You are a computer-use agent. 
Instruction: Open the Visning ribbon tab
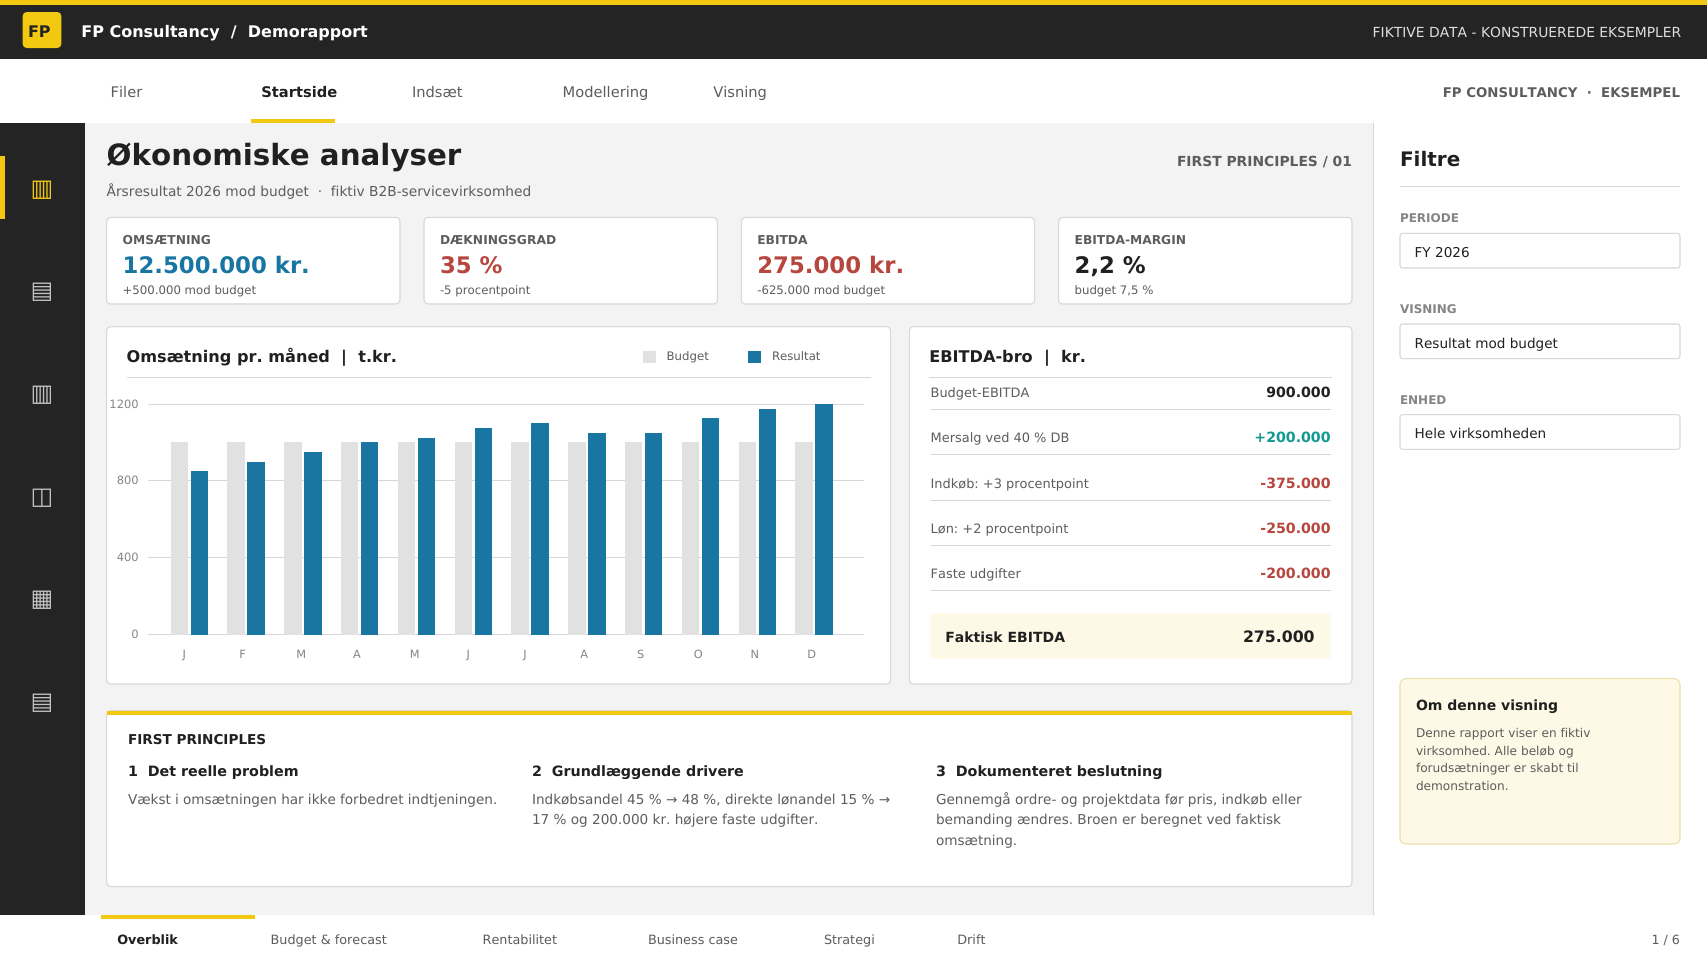(739, 92)
